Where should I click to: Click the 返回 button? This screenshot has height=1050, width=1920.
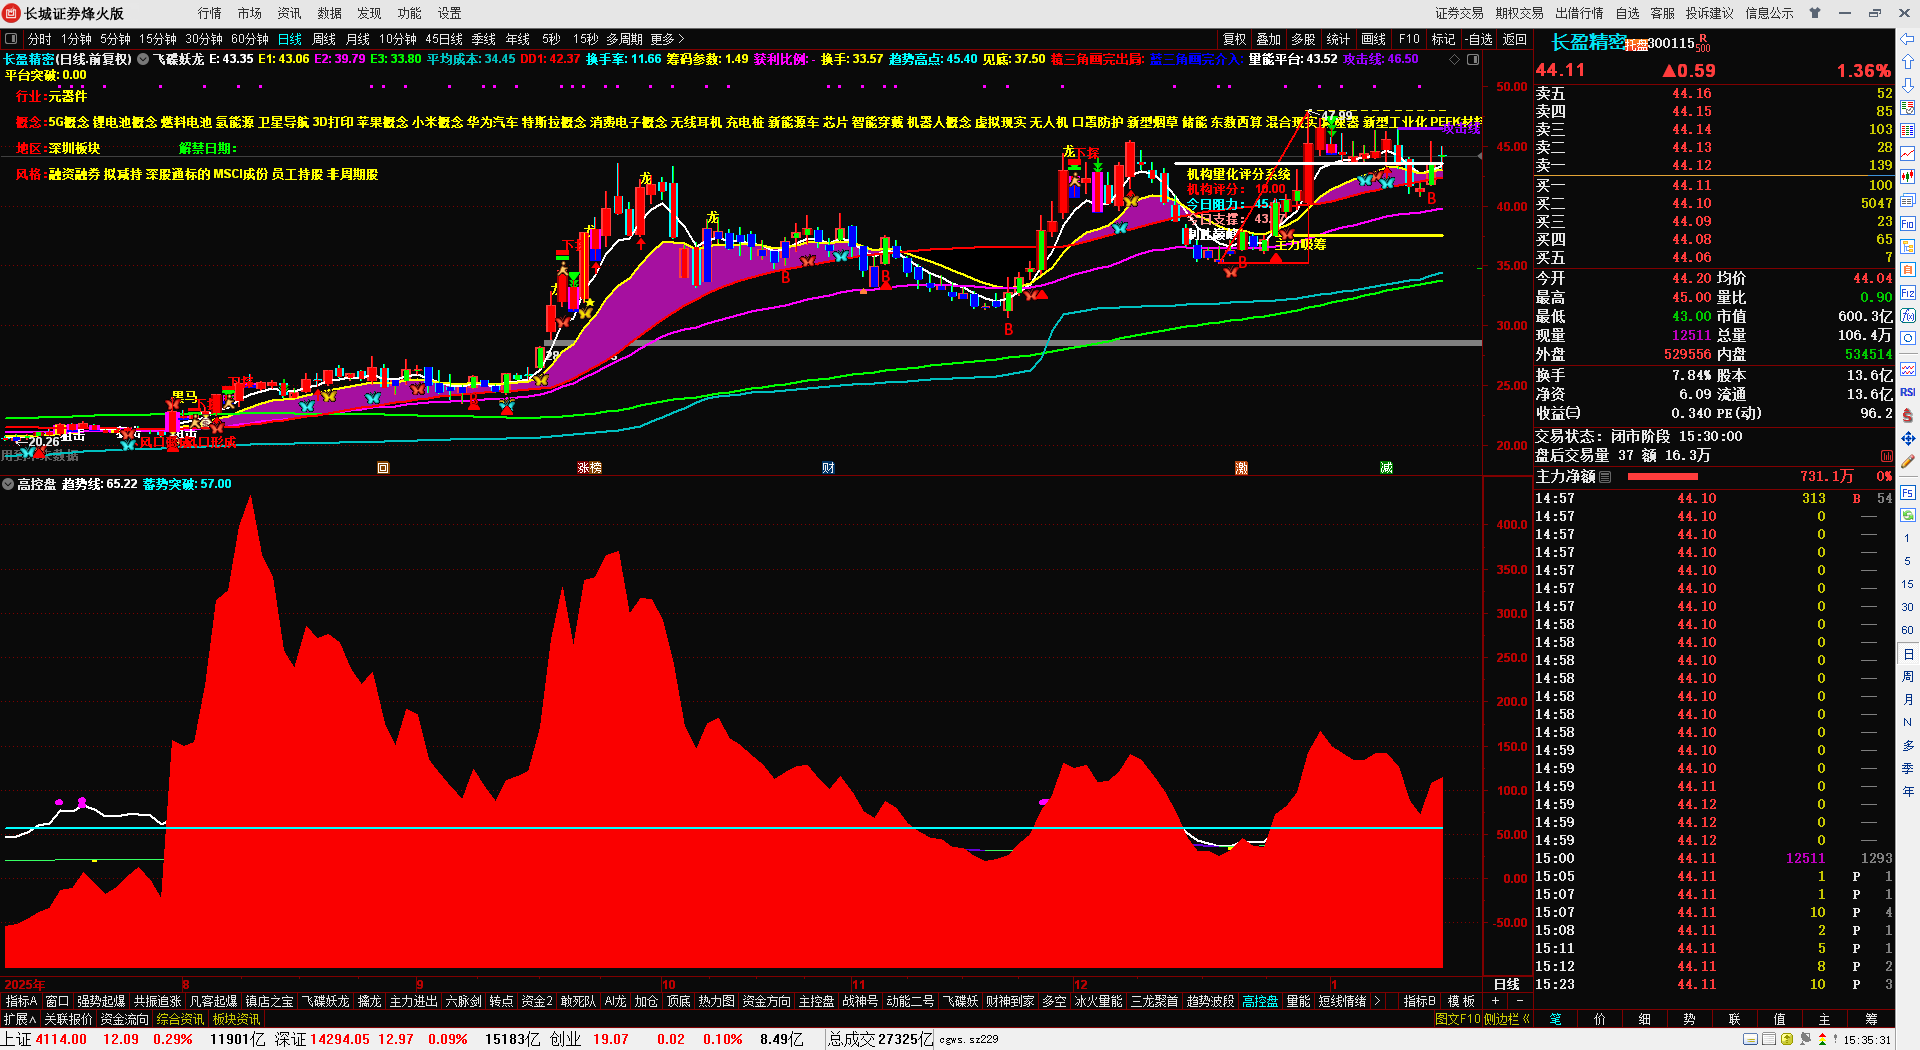(x=1514, y=39)
